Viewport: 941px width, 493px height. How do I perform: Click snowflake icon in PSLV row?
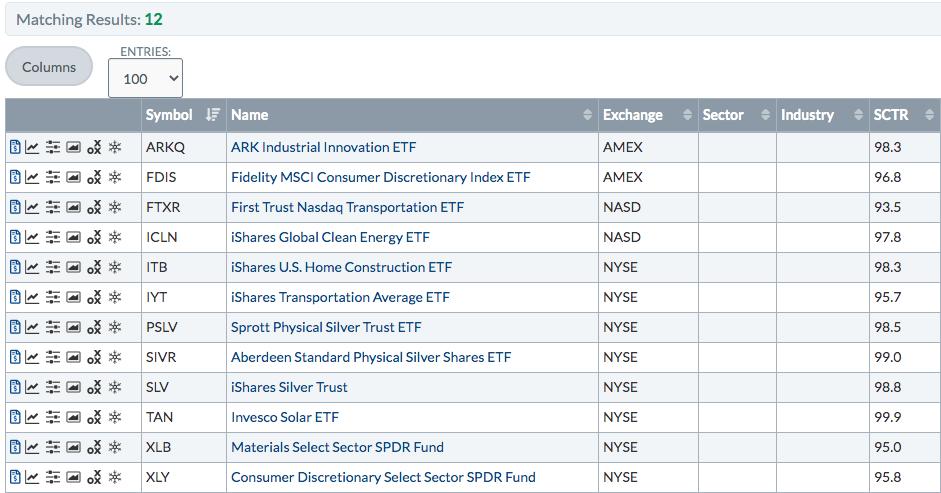114,327
